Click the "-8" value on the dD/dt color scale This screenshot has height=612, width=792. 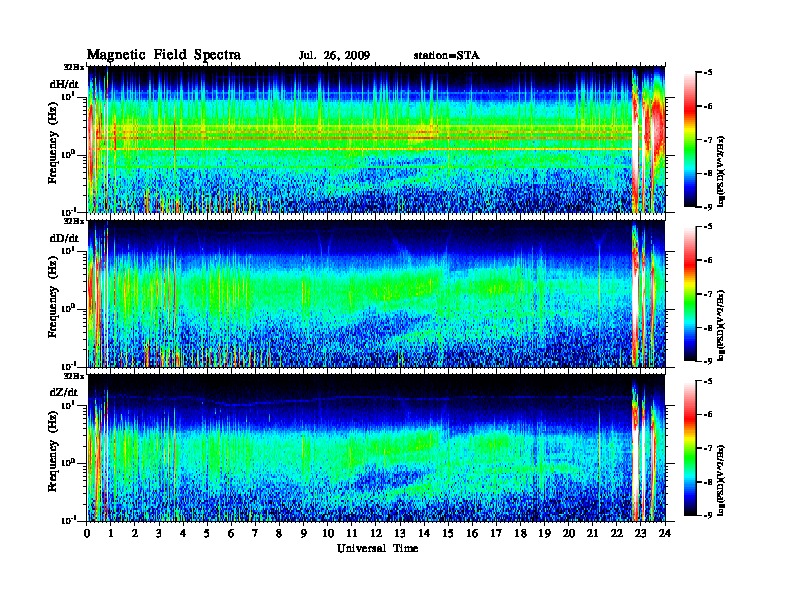(708, 328)
